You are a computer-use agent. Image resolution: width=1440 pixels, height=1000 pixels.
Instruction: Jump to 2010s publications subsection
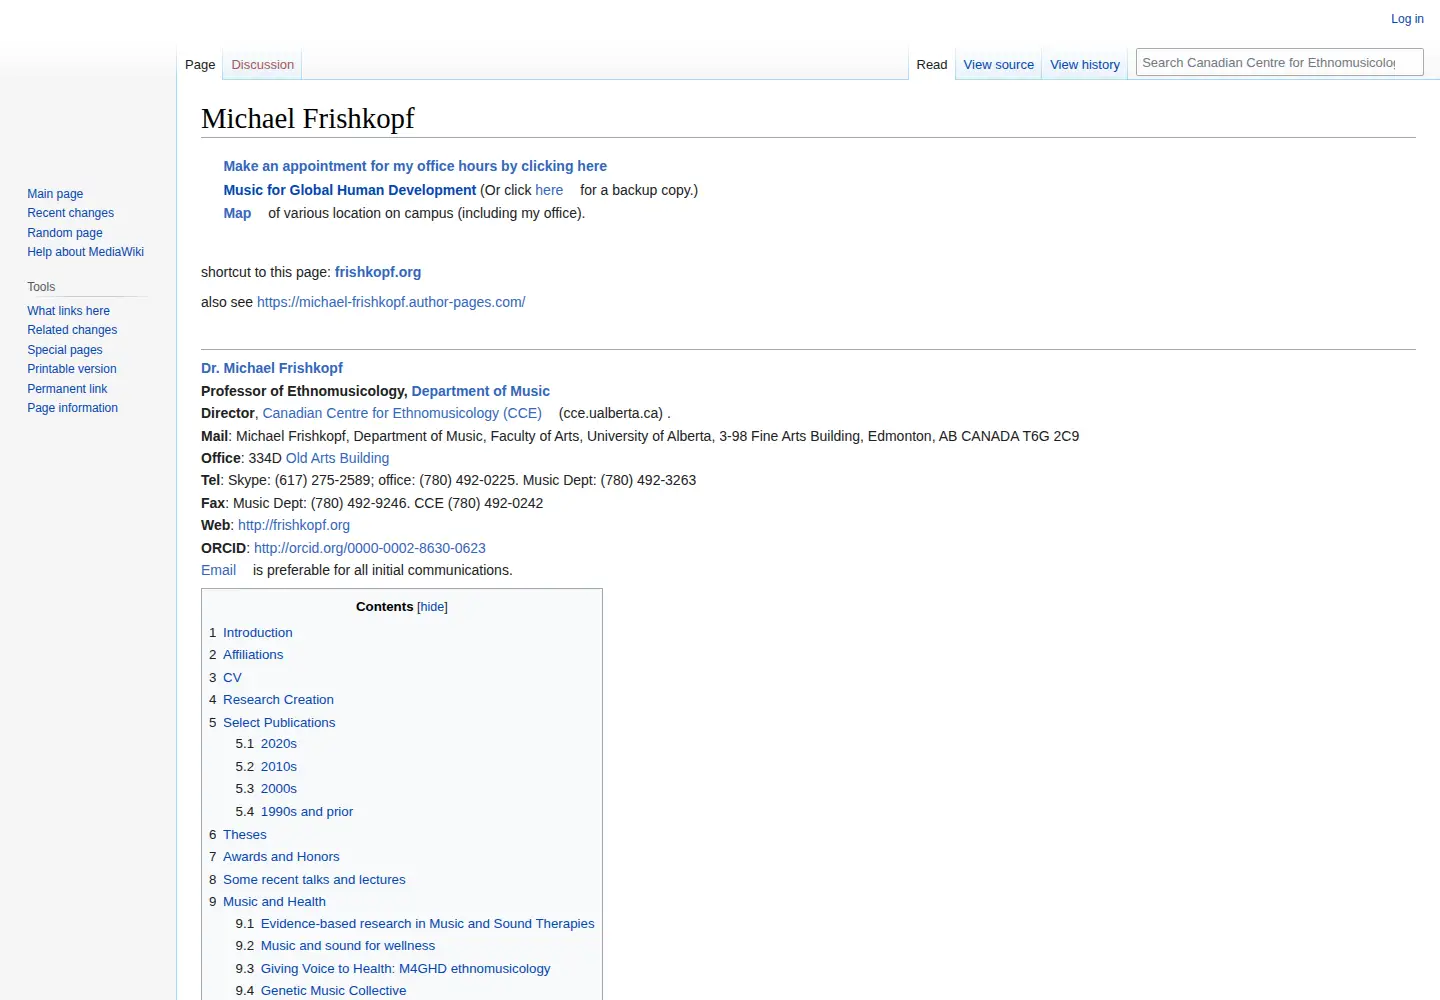[278, 767]
